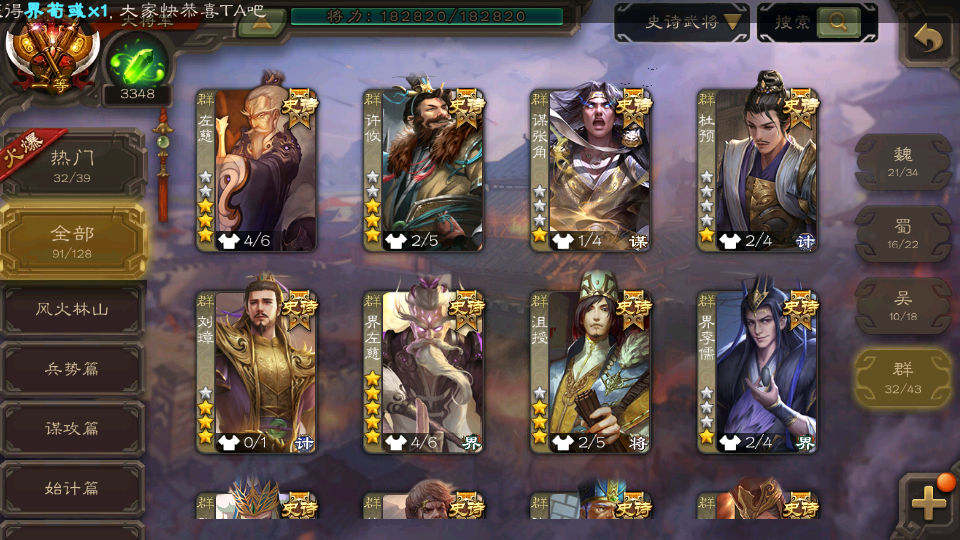Tap the 史诗 badge on 杜预 card
Image resolution: width=960 pixels, height=540 pixels.
800,106
